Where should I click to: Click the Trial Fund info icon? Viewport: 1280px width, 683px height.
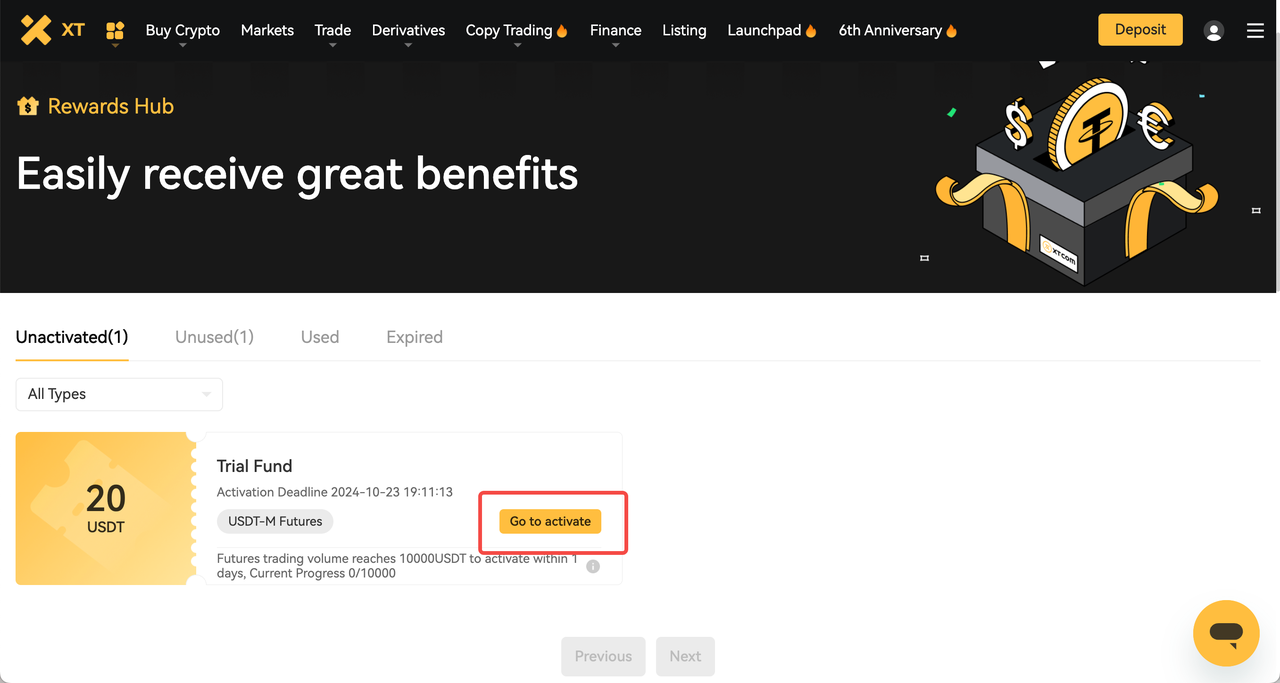[593, 566]
